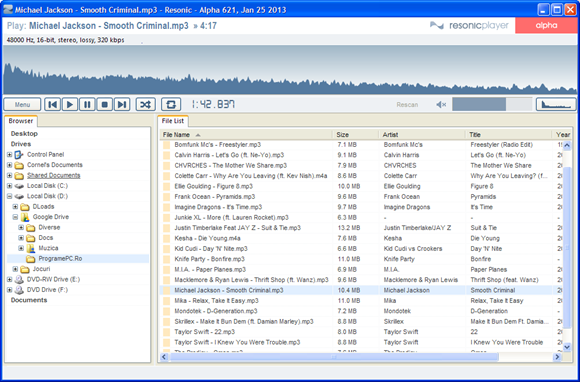Image resolution: width=580 pixels, height=382 pixels.
Task: Select the Google Drive folder icon
Action: (x=25, y=217)
